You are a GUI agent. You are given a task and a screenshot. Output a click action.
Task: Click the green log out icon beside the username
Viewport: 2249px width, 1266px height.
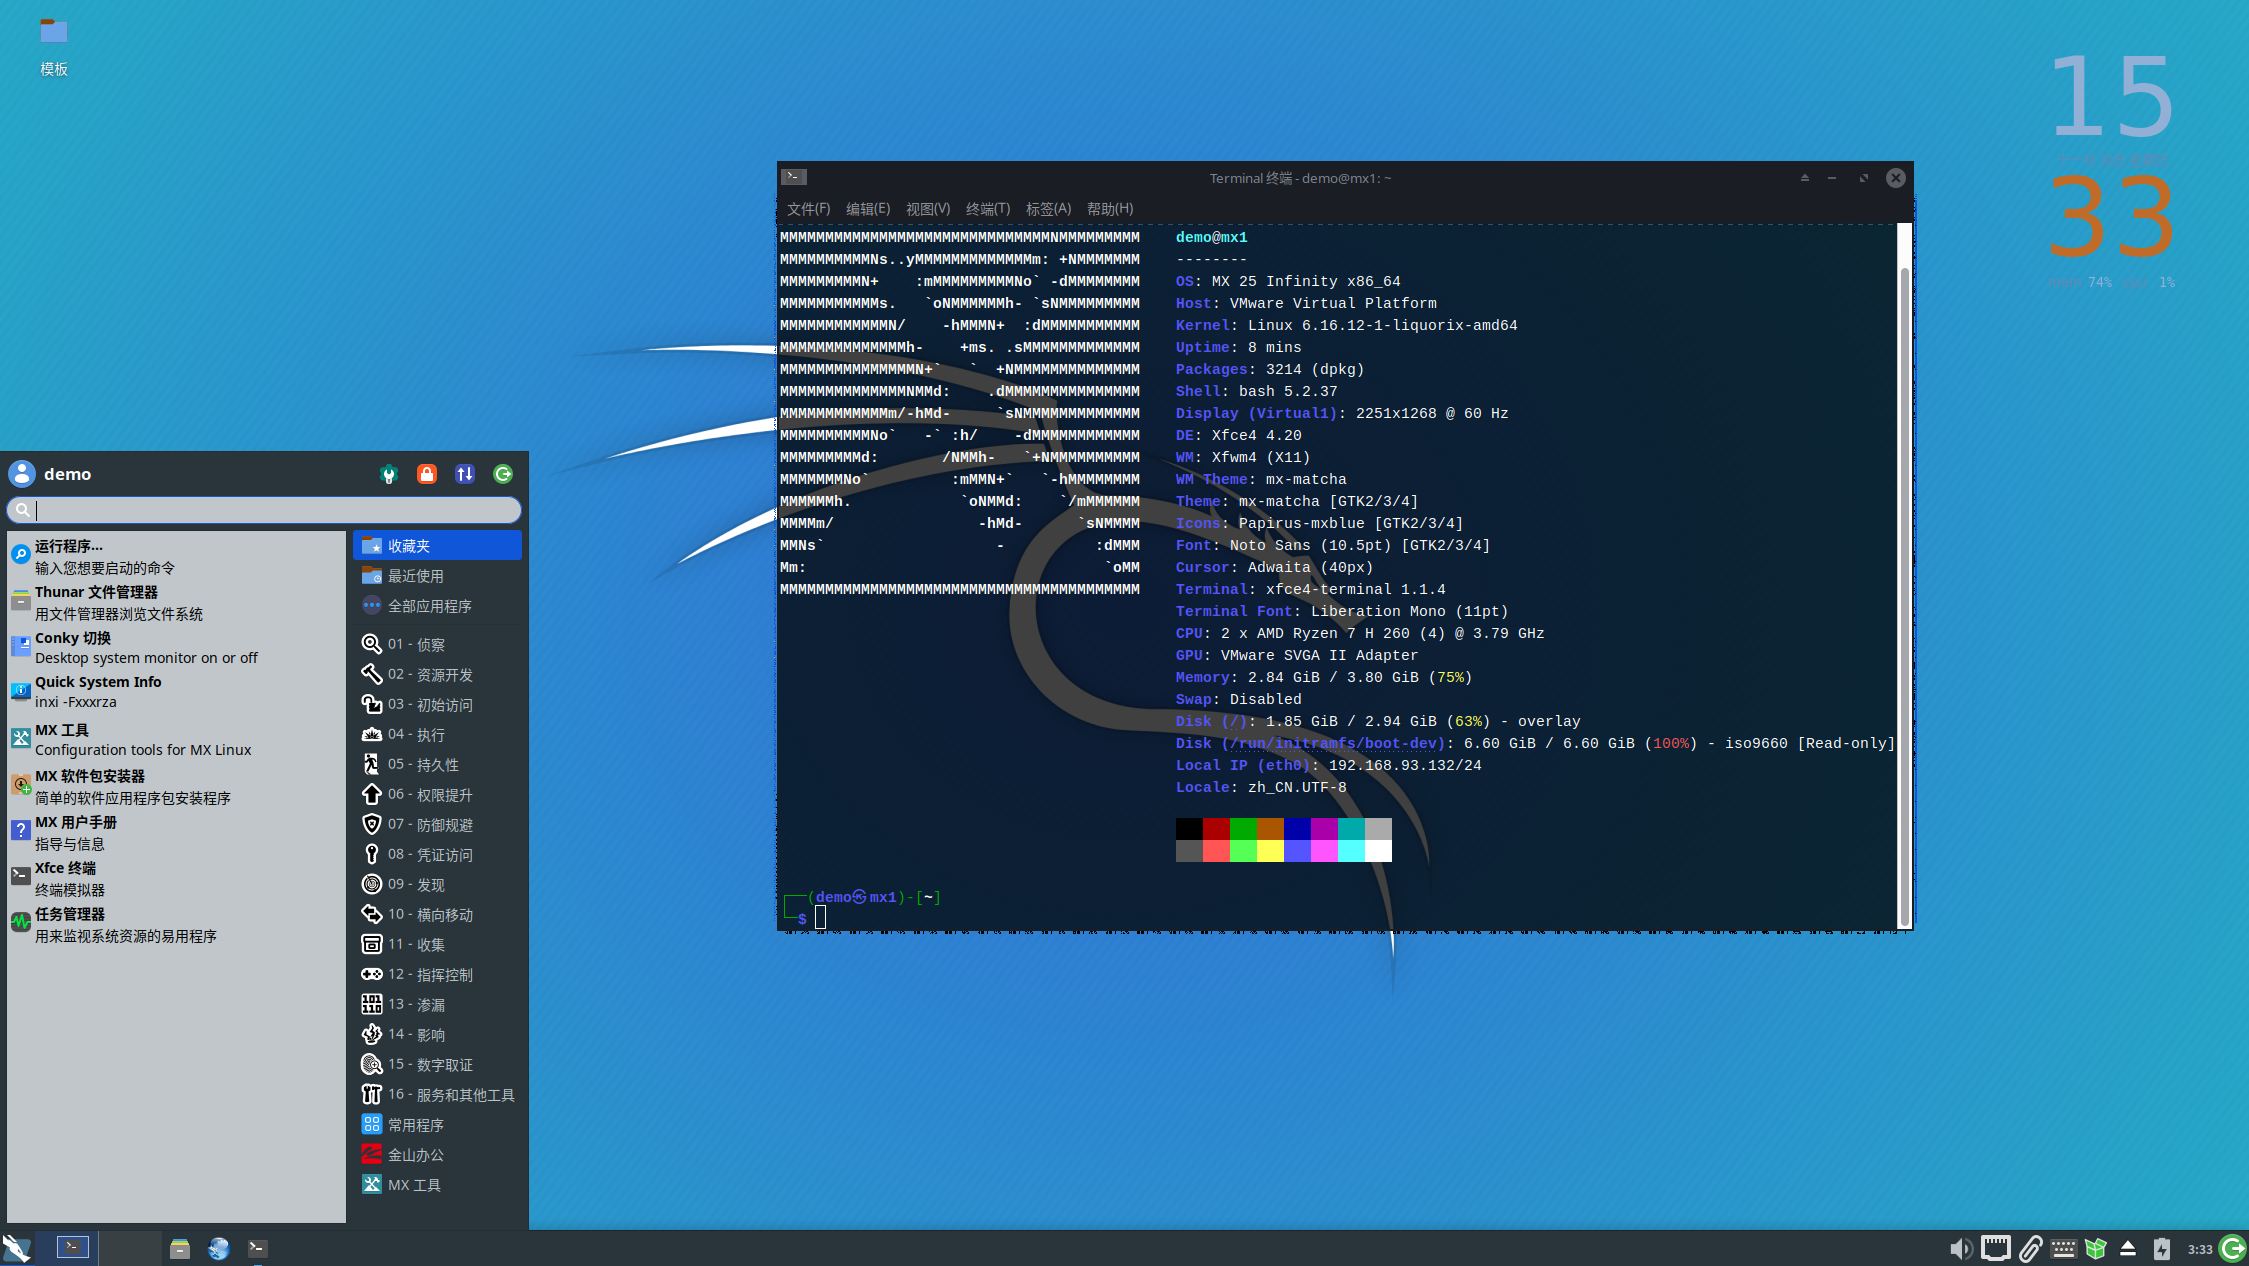pyautogui.click(x=503, y=474)
